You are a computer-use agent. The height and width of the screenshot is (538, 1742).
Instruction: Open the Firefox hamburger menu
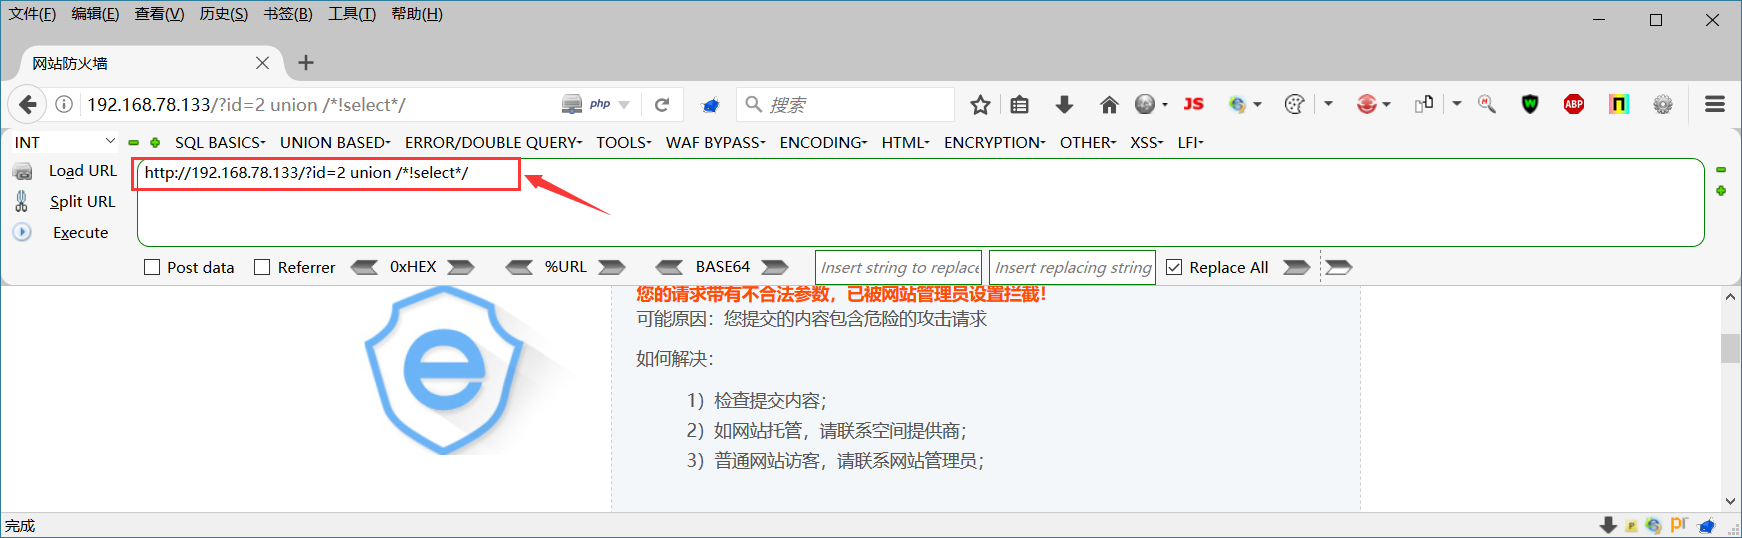click(1715, 104)
